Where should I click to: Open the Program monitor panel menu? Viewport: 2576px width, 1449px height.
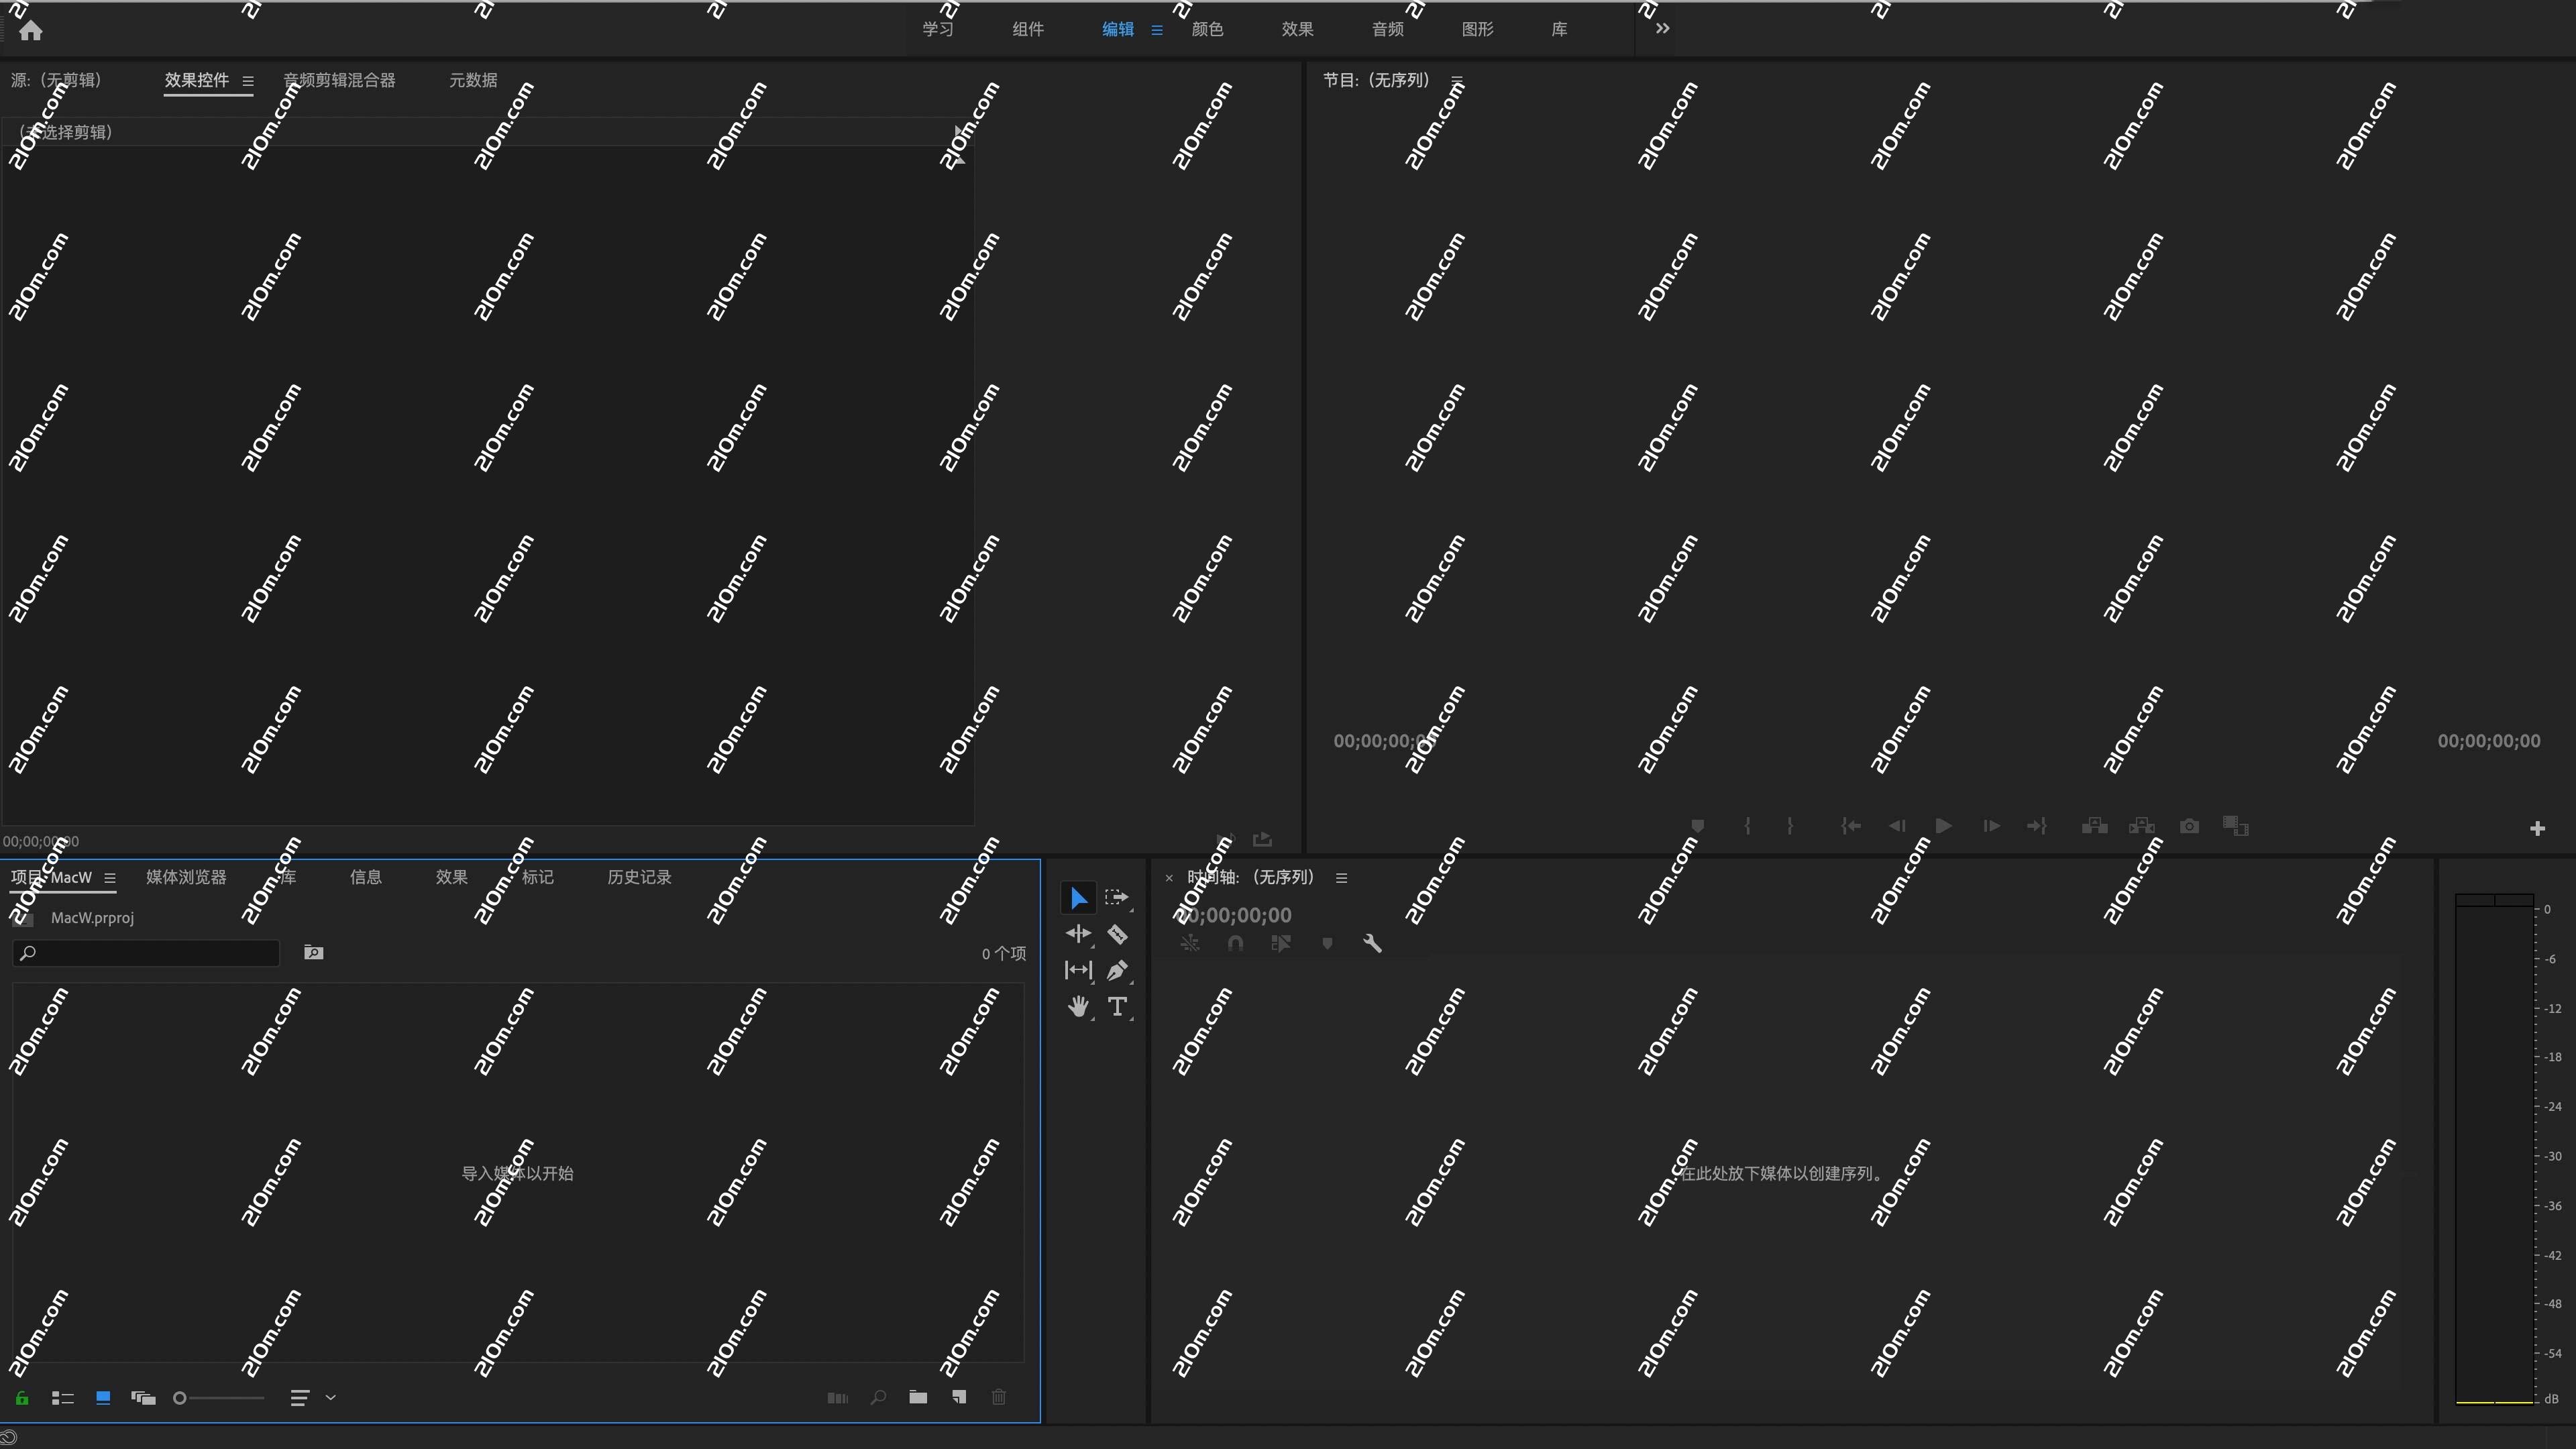tap(1457, 80)
